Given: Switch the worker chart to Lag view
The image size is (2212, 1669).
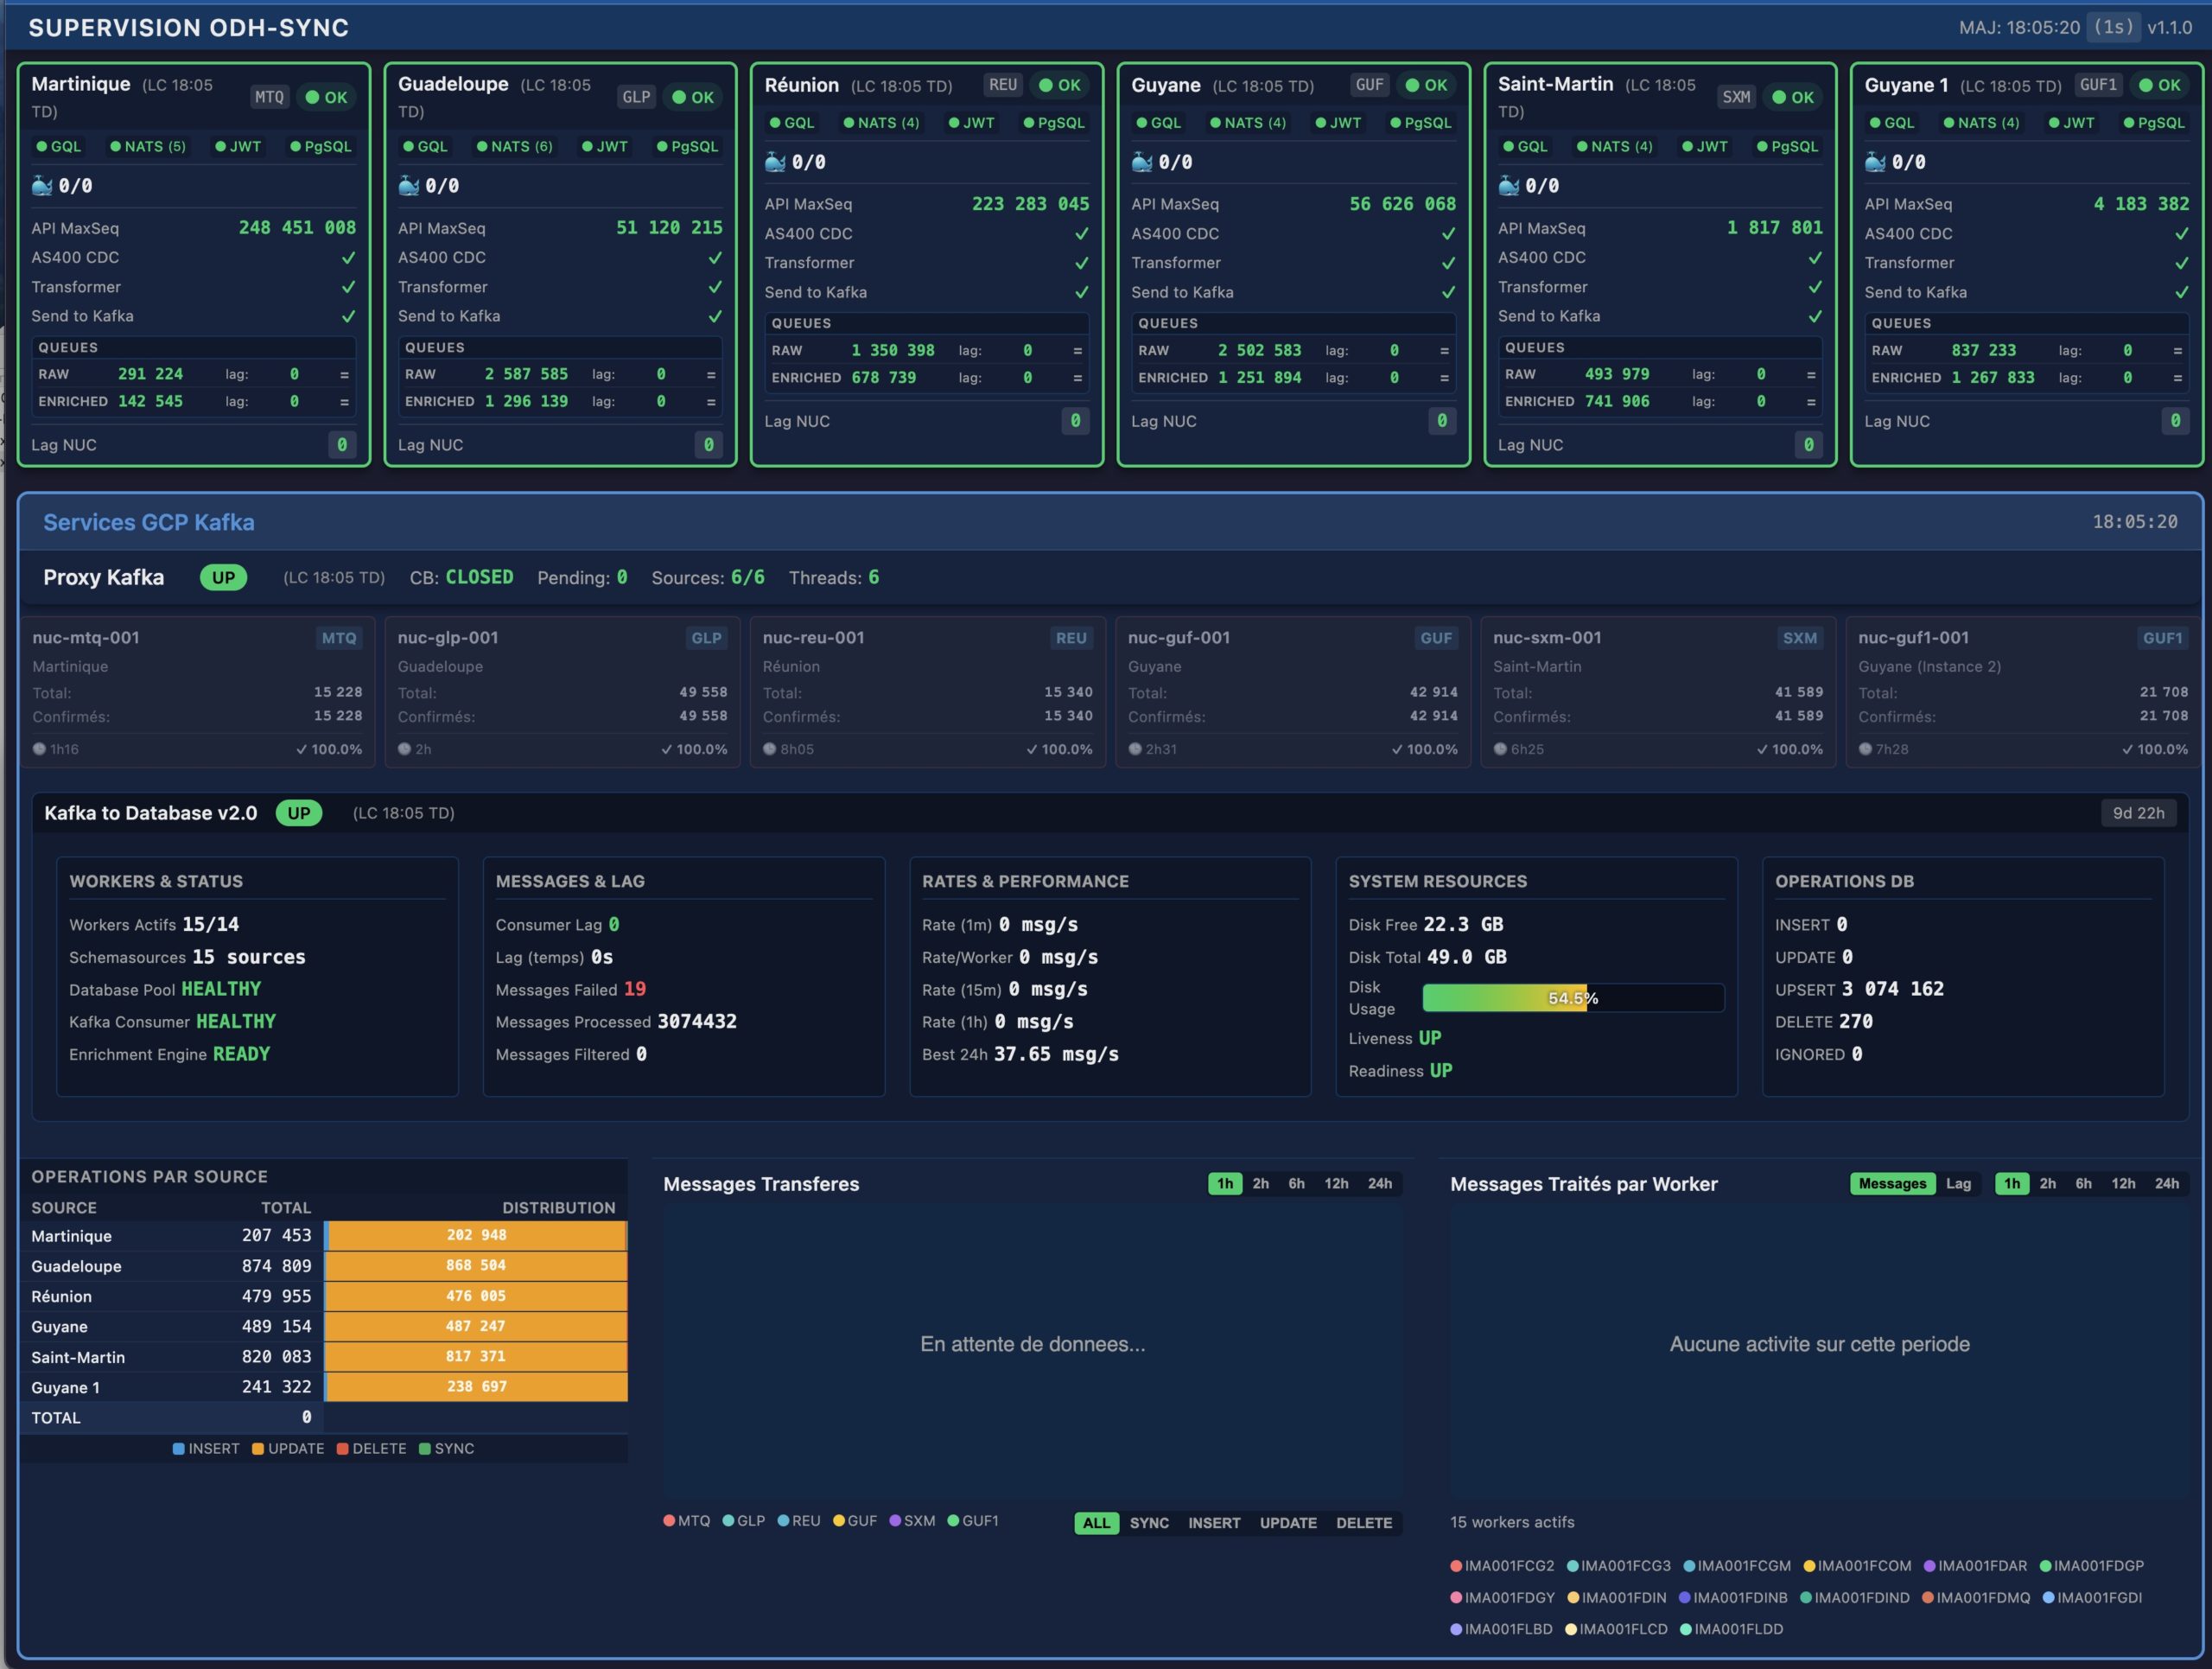Looking at the screenshot, I should tap(1958, 1184).
